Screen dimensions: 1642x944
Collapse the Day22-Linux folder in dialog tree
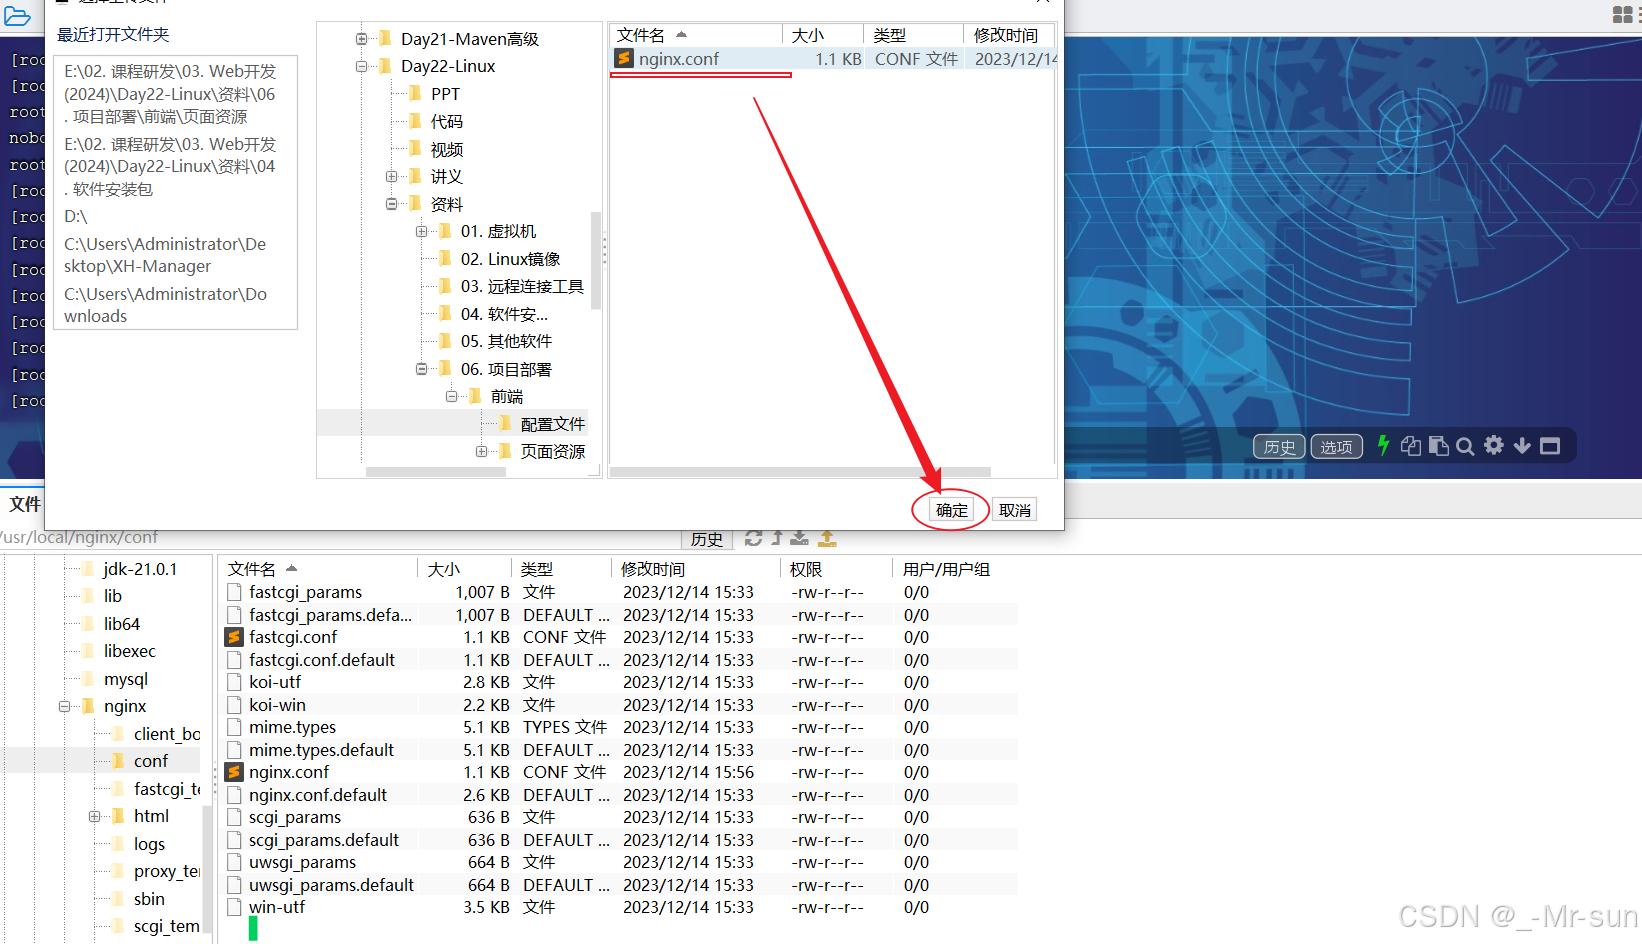pos(361,67)
